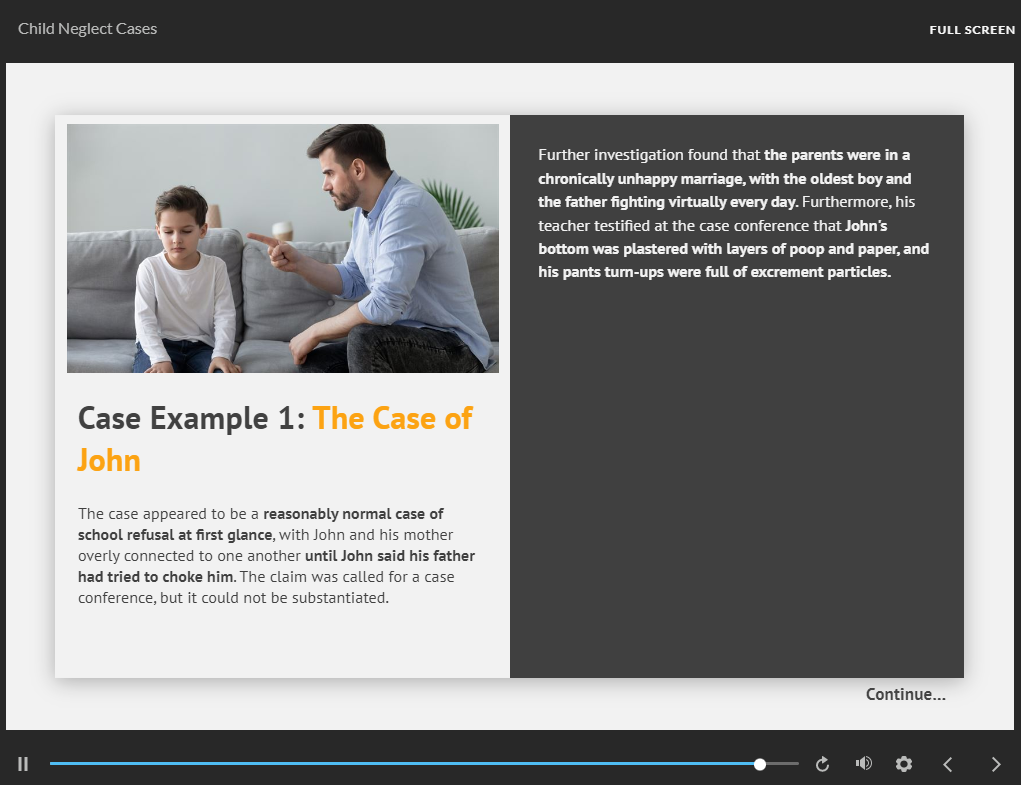The width and height of the screenshot is (1021, 785).
Task: Go to the previous slide
Action: tap(948, 764)
